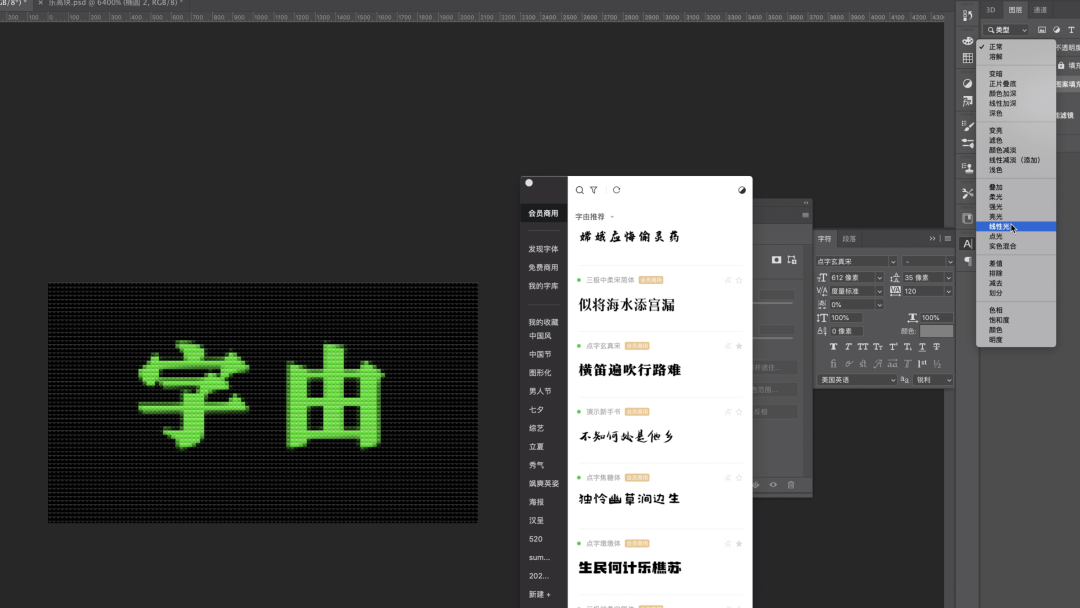Apply faux bold in the Character panel
The image size is (1080, 608).
[x=832, y=347]
